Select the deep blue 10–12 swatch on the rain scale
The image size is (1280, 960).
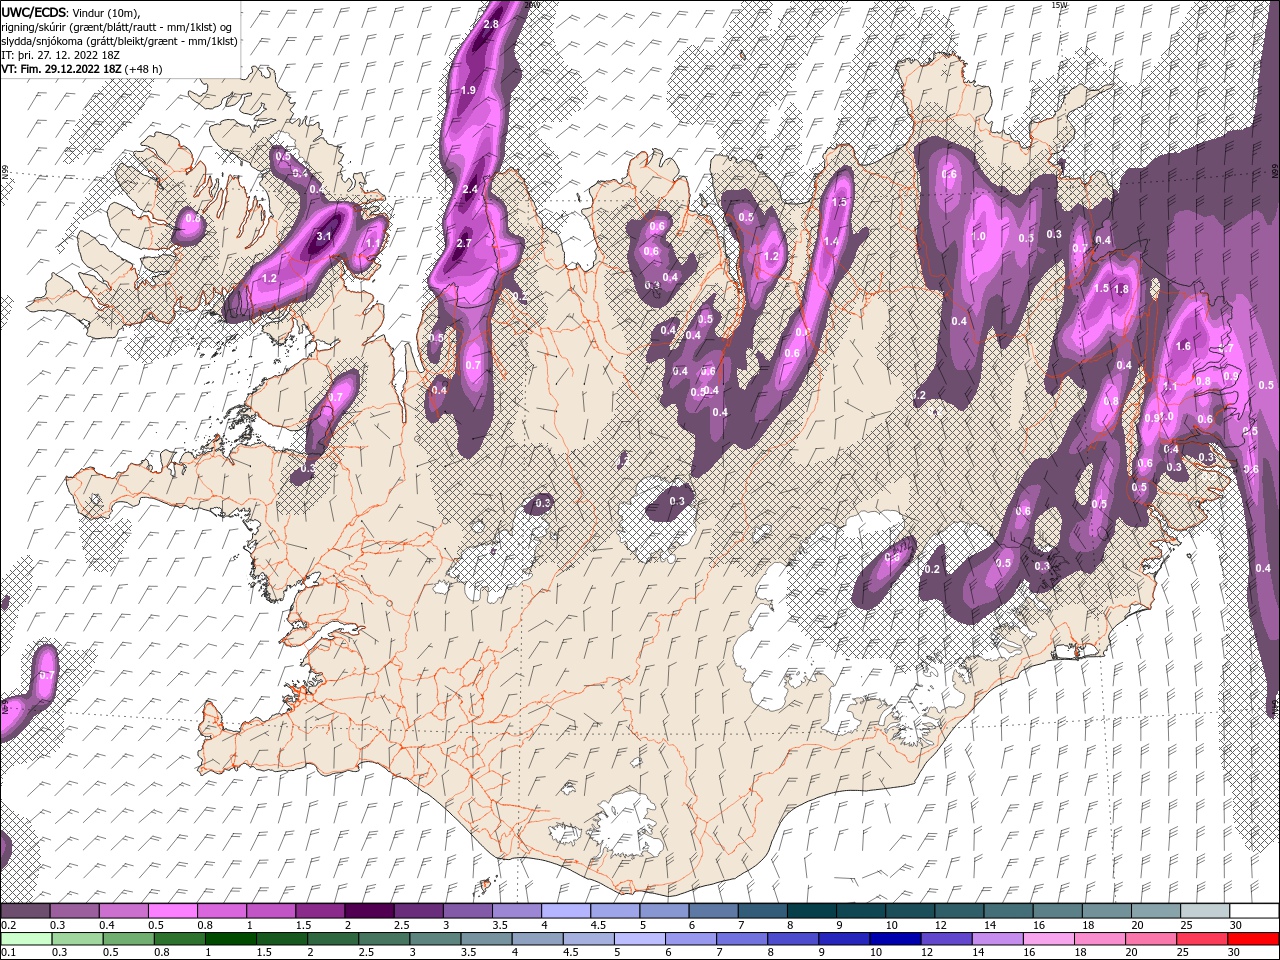(x=894, y=938)
